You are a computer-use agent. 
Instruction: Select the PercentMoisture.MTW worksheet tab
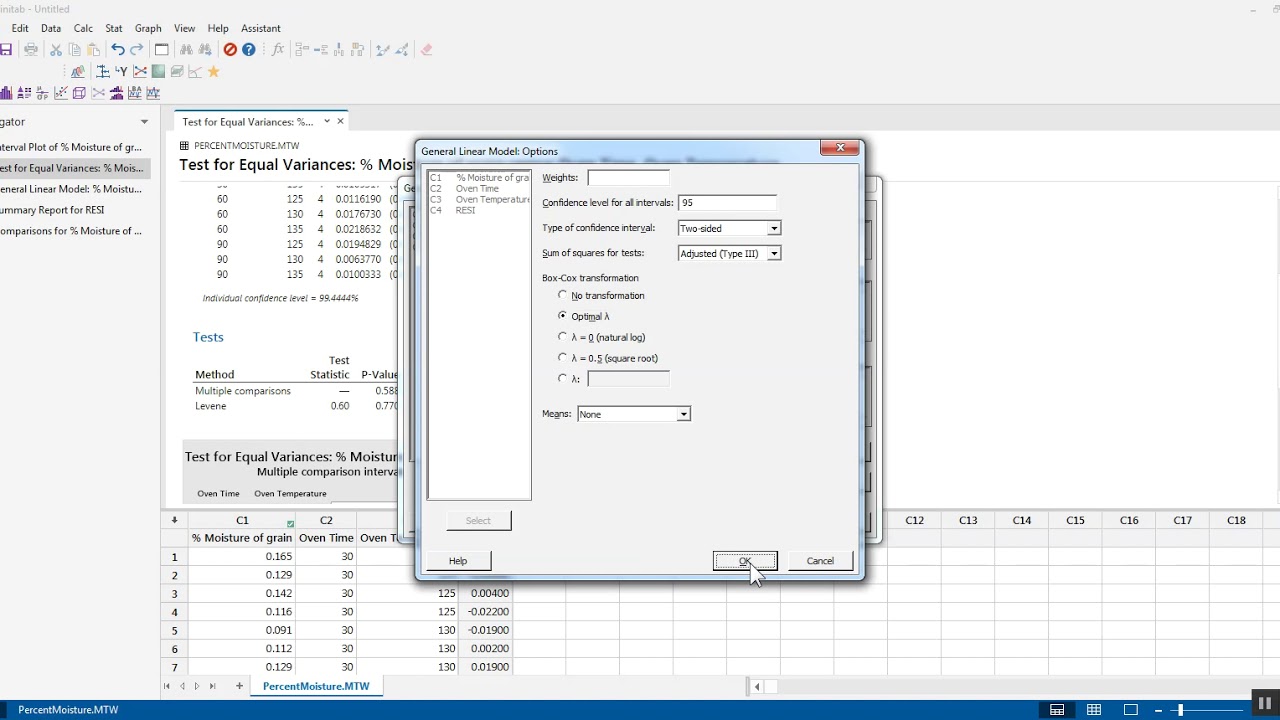[316, 686]
